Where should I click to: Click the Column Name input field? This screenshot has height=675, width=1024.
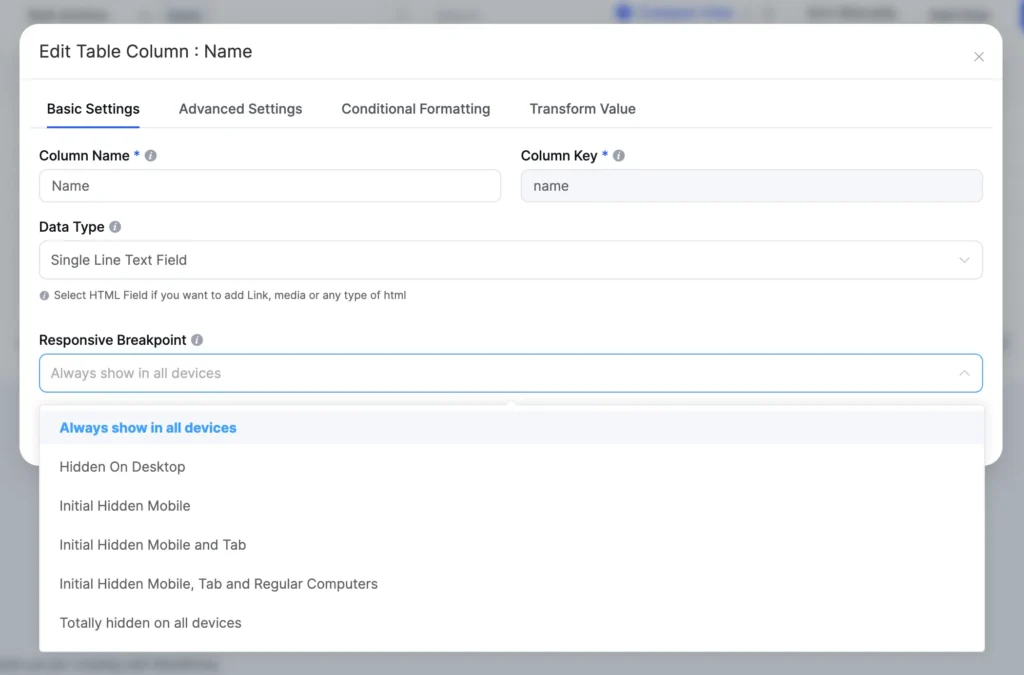tap(270, 186)
